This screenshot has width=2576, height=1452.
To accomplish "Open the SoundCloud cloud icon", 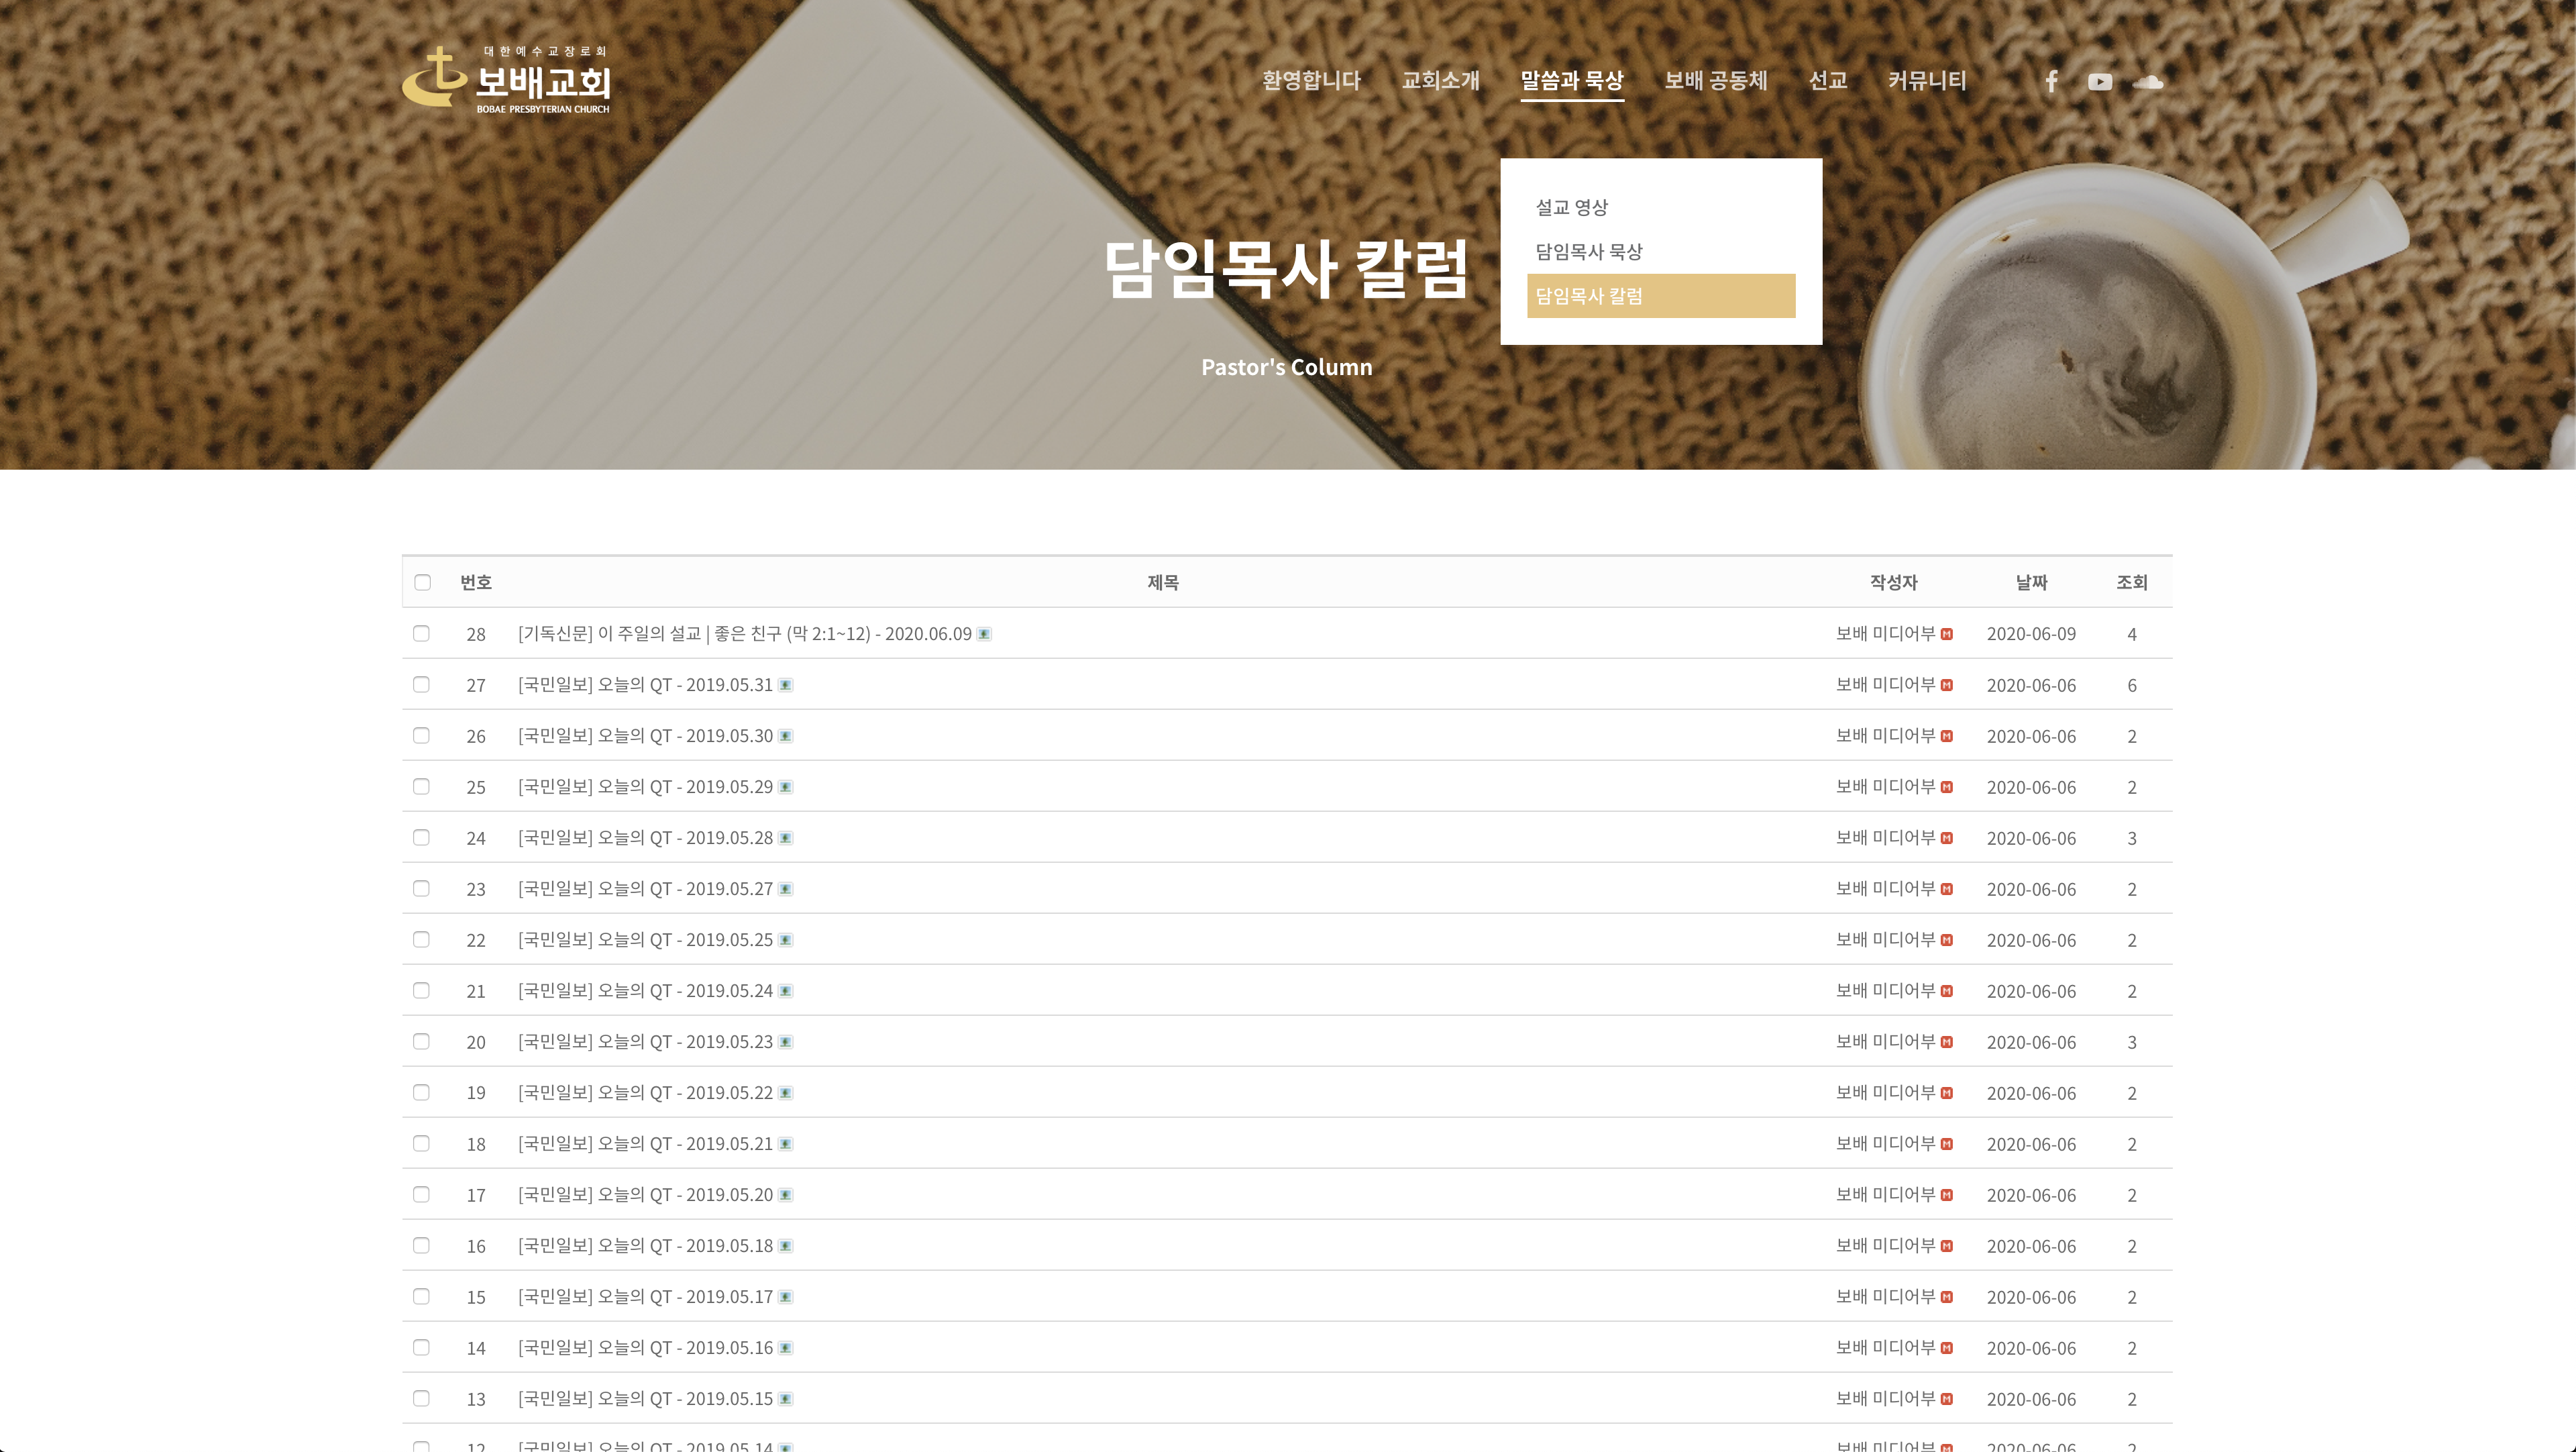I will point(2148,82).
